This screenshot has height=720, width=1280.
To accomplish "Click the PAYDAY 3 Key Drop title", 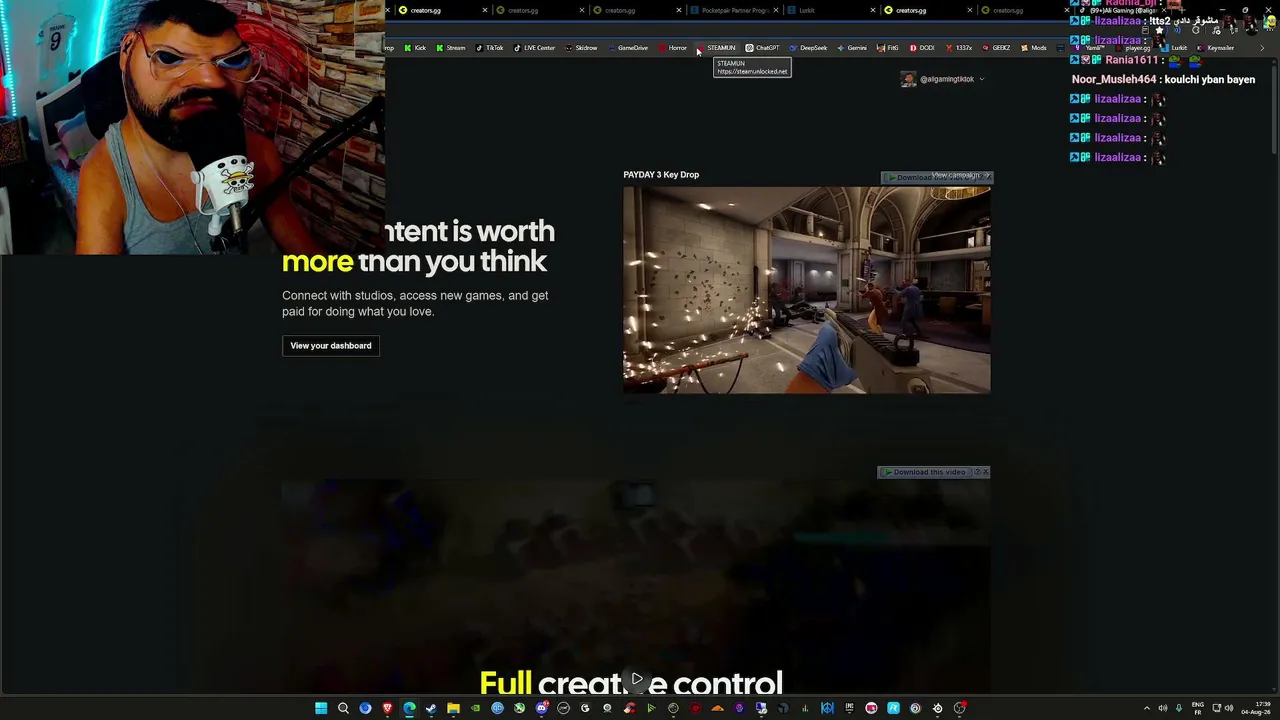I will pos(661,175).
